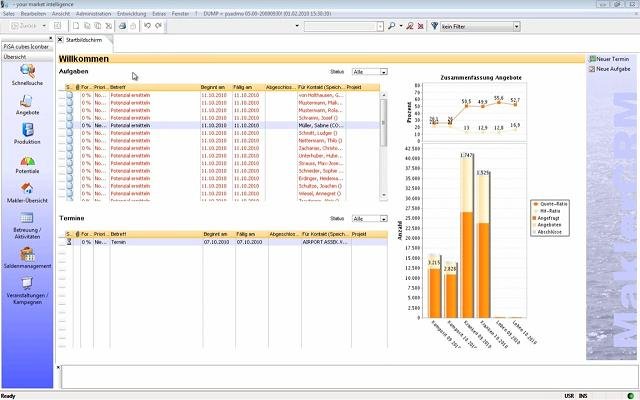
Task: Click the Aufgaben list scrollbar down arrow
Action: click(x=384, y=195)
